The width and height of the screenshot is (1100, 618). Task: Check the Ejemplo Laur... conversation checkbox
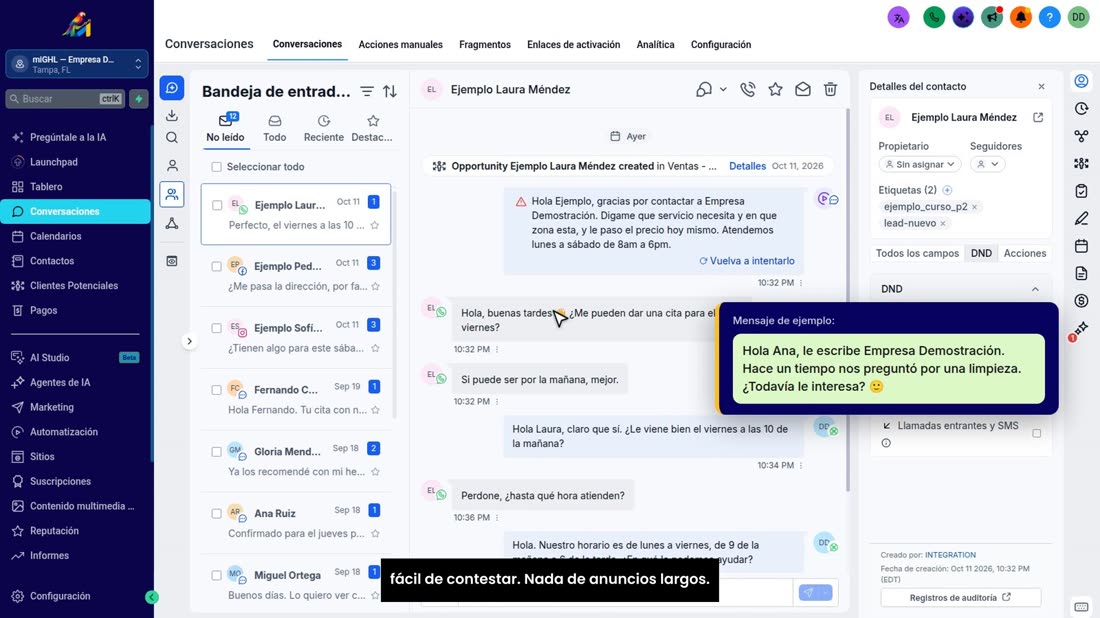(x=217, y=206)
